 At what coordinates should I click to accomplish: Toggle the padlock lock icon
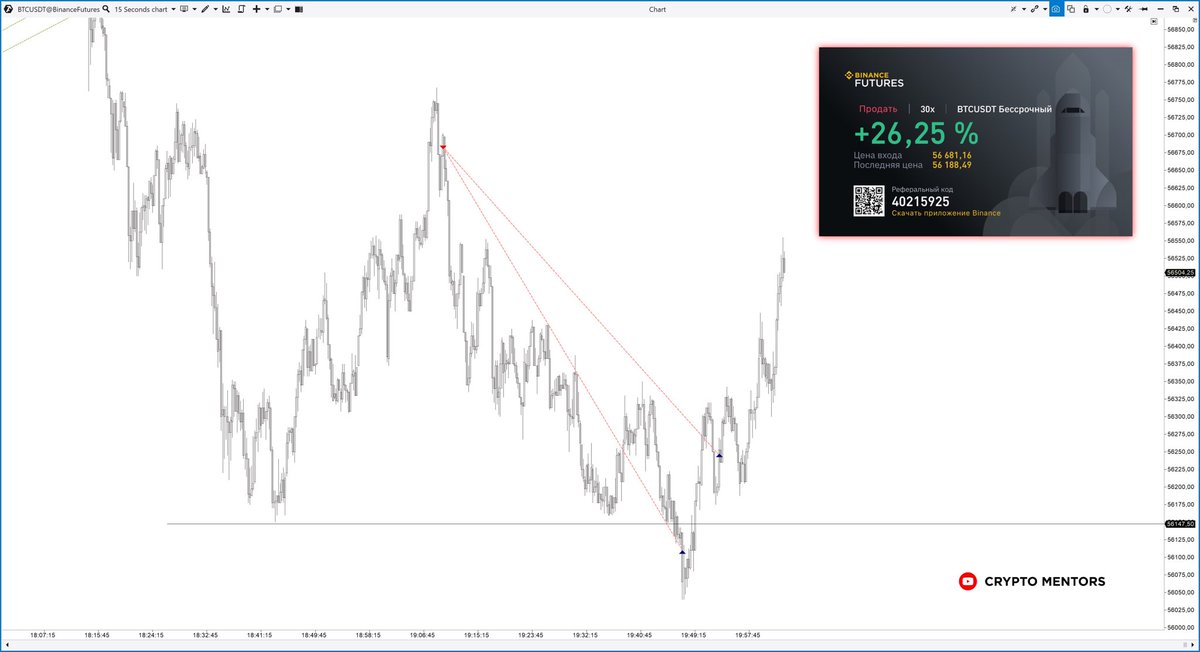coord(1086,9)
